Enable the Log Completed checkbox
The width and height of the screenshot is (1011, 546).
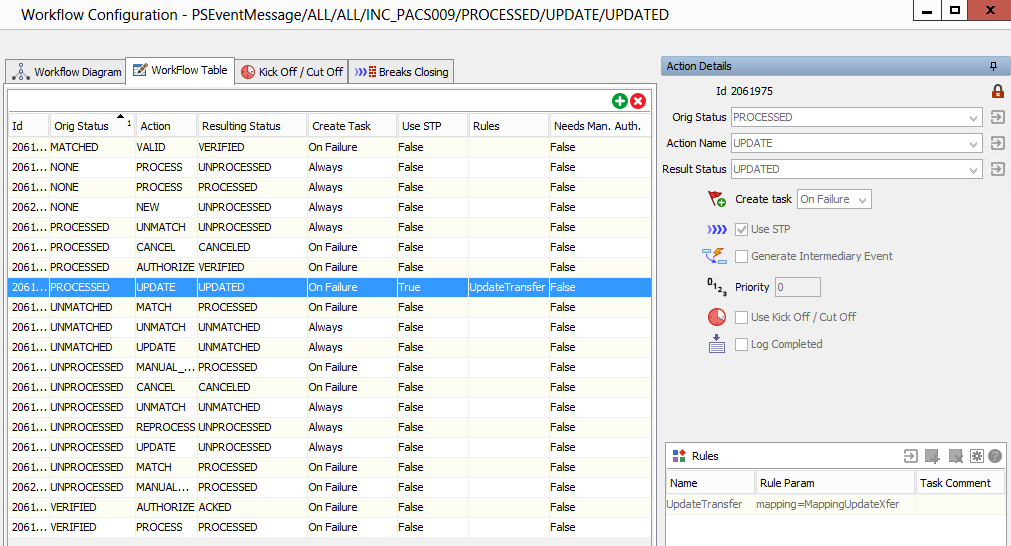(741, 344)
